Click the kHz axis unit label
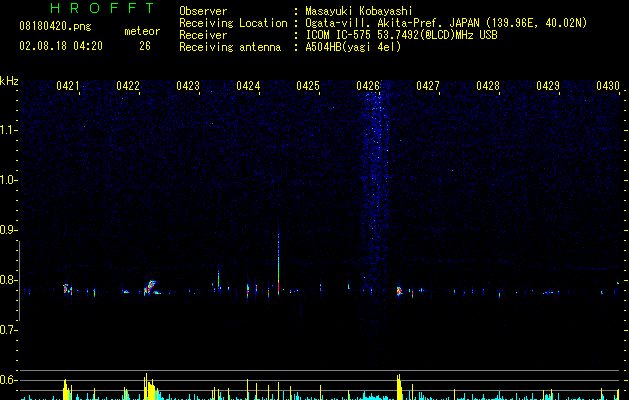Image resolution: width=629 pixels, height=400 pixels. tap(9, 81)
